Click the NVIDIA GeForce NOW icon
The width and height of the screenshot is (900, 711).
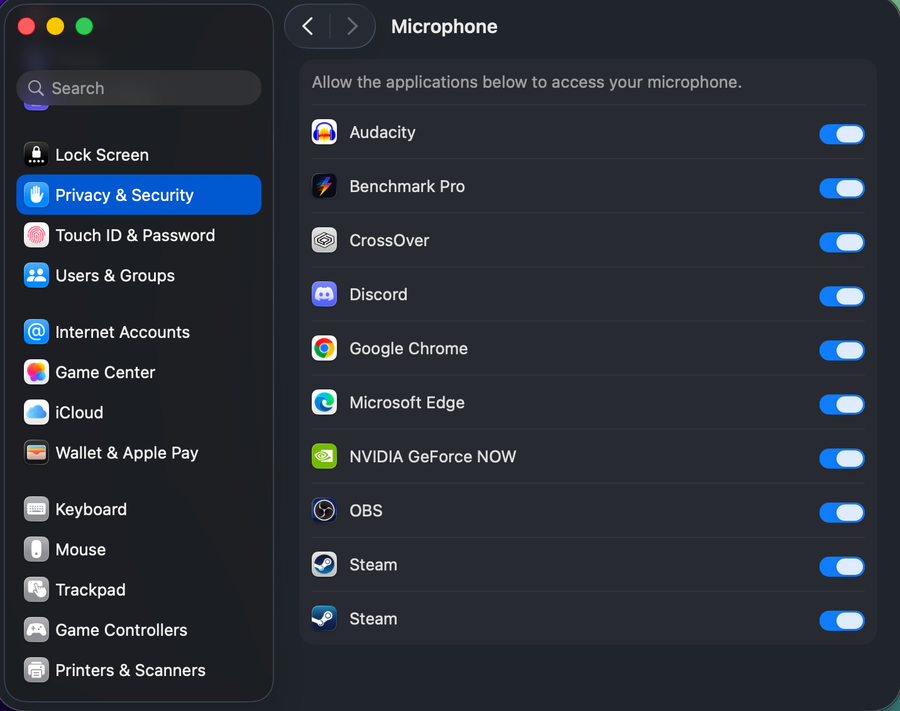324,456
